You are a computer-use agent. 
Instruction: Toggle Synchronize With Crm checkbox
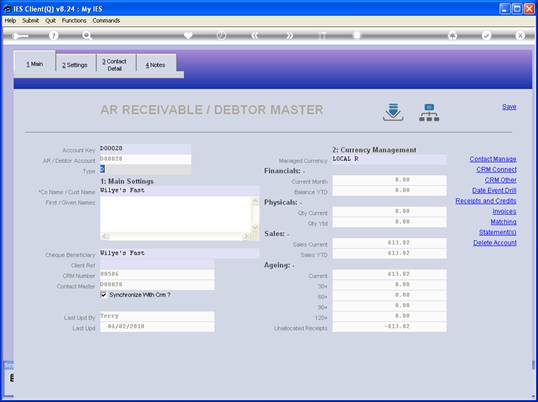[x=103, y=295]
